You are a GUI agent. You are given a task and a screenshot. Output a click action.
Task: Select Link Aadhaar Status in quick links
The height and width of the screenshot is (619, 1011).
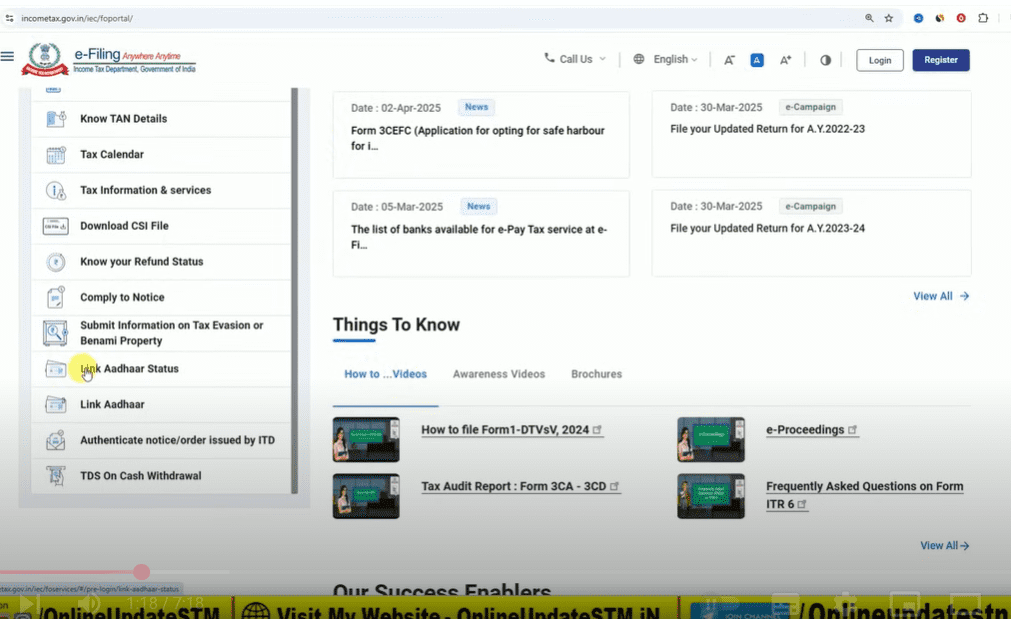[161, 369]
